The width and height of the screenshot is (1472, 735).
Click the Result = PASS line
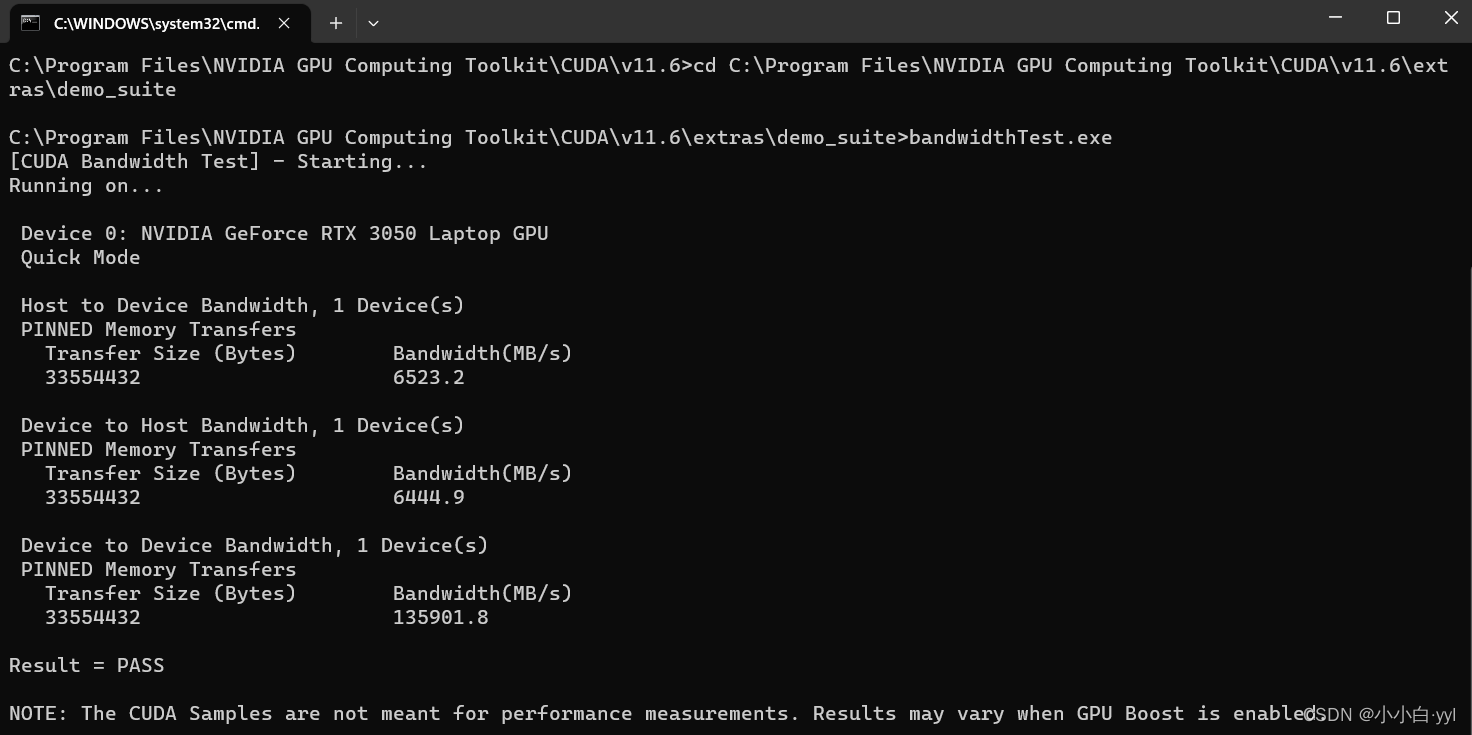tap(87, 665)
